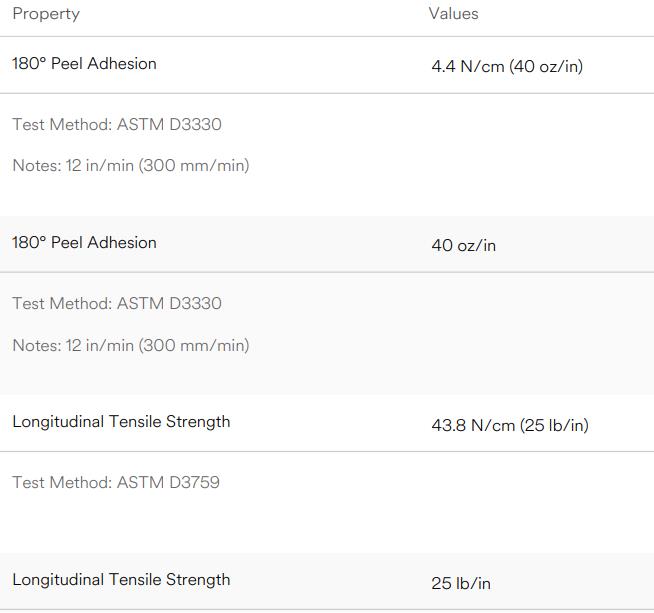The image size is (654, 613).
Task: Click the (25 lb/in) parenthetical
Action: click(x=554, y=425)
